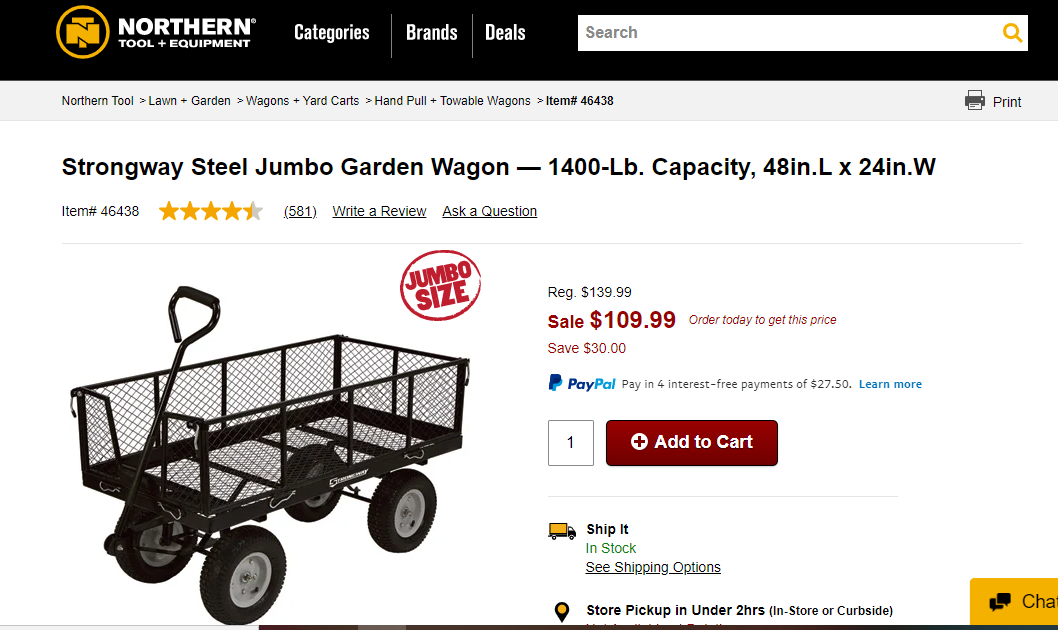Click the Ask a Question link

coord(489,211)
